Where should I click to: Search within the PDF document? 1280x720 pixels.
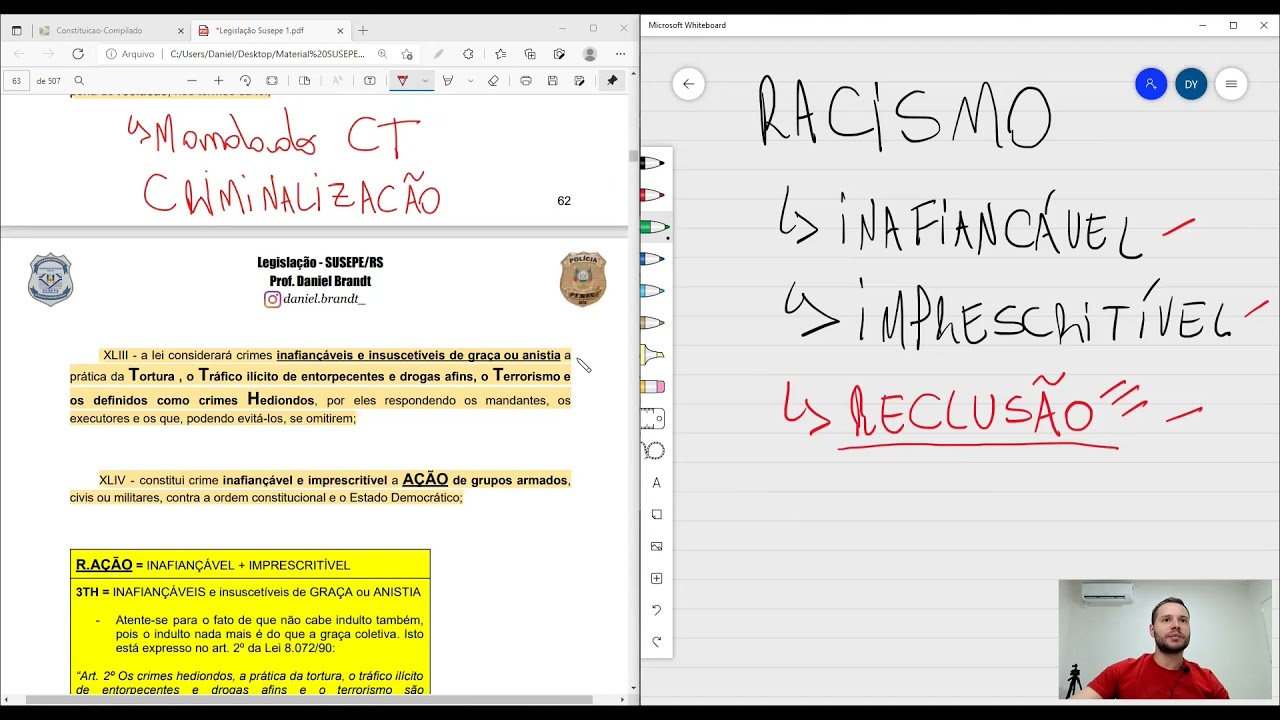(79, 81)
